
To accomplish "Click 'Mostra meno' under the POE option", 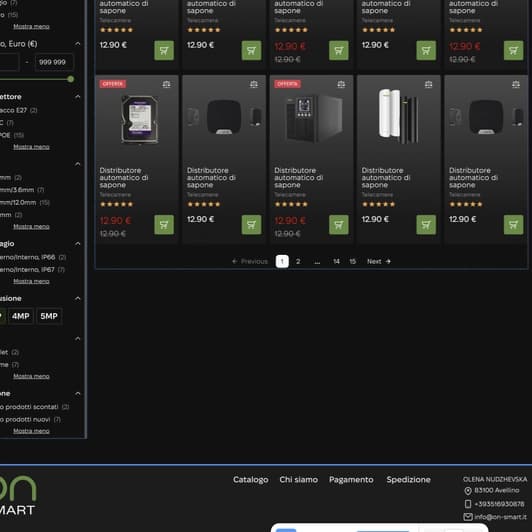I will (31, 147).
